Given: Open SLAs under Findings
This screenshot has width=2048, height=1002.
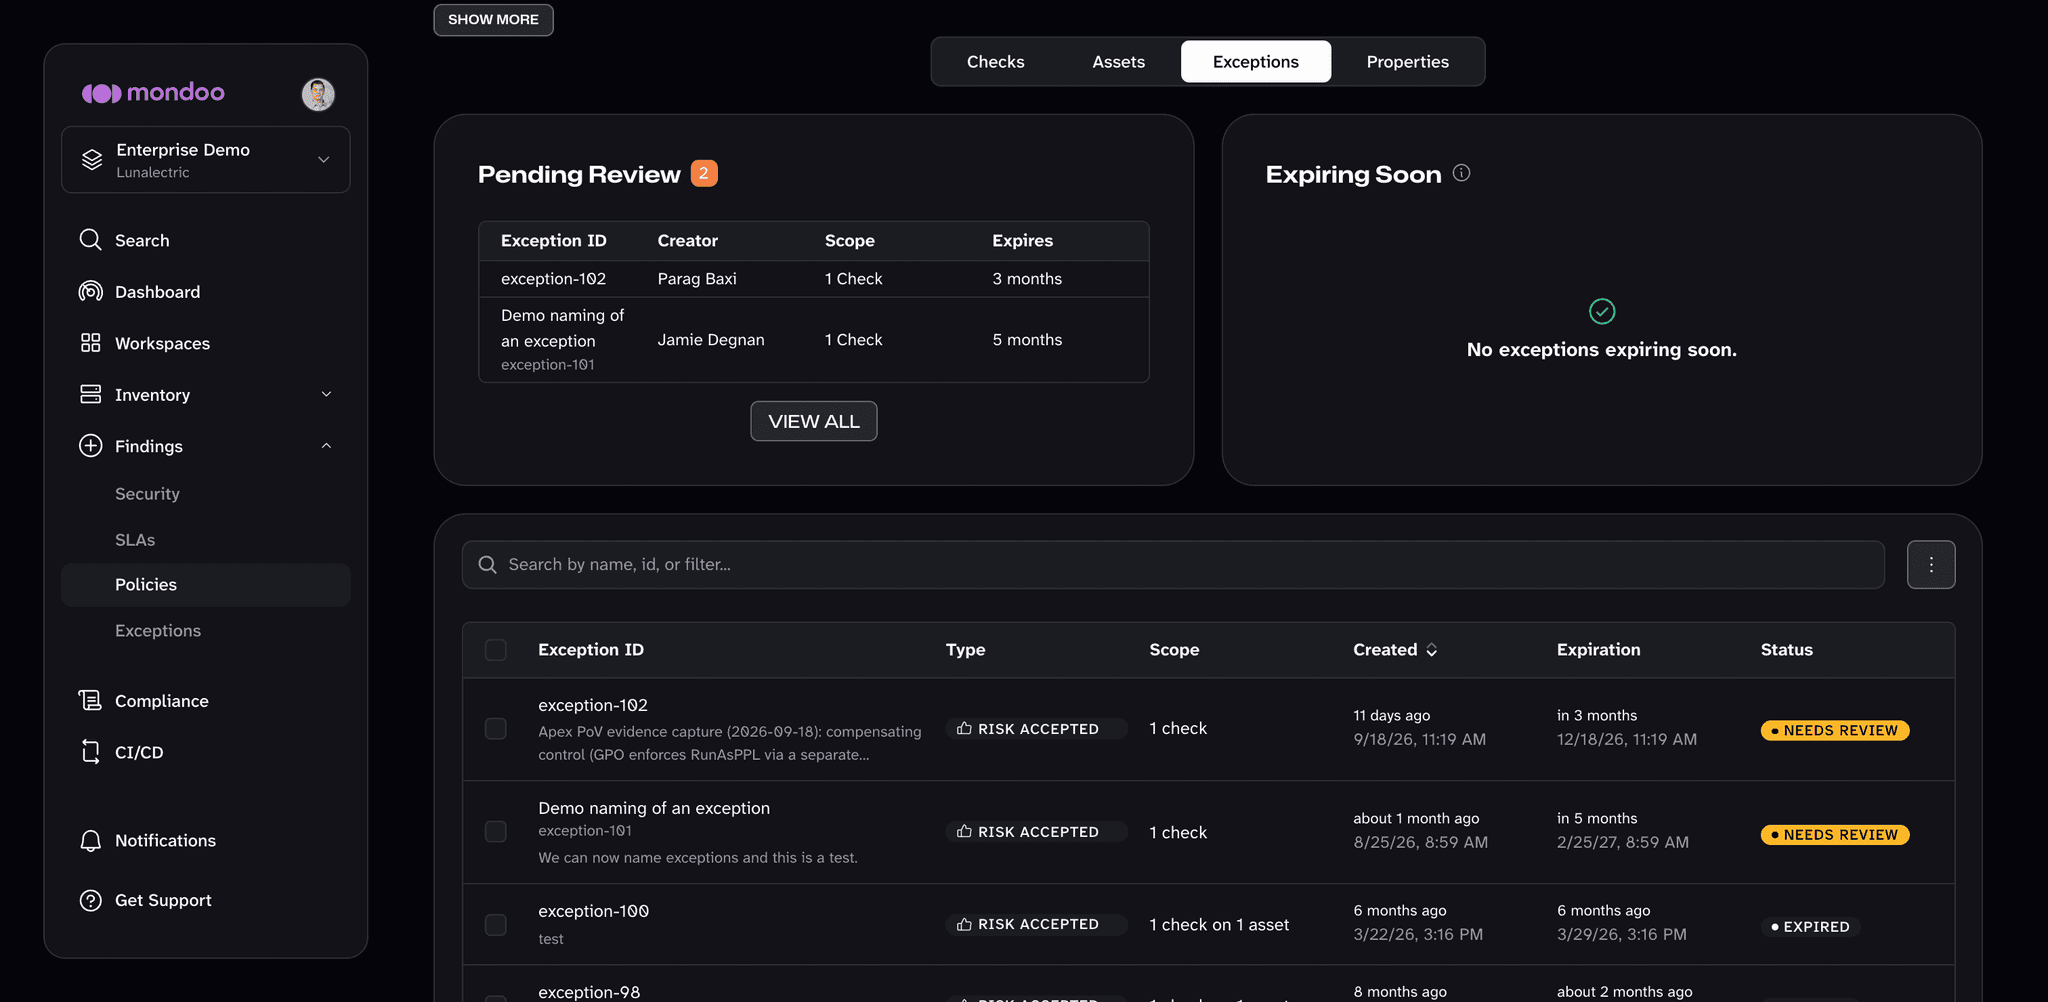Looking at the screenshot, I should tap(135, 540).
